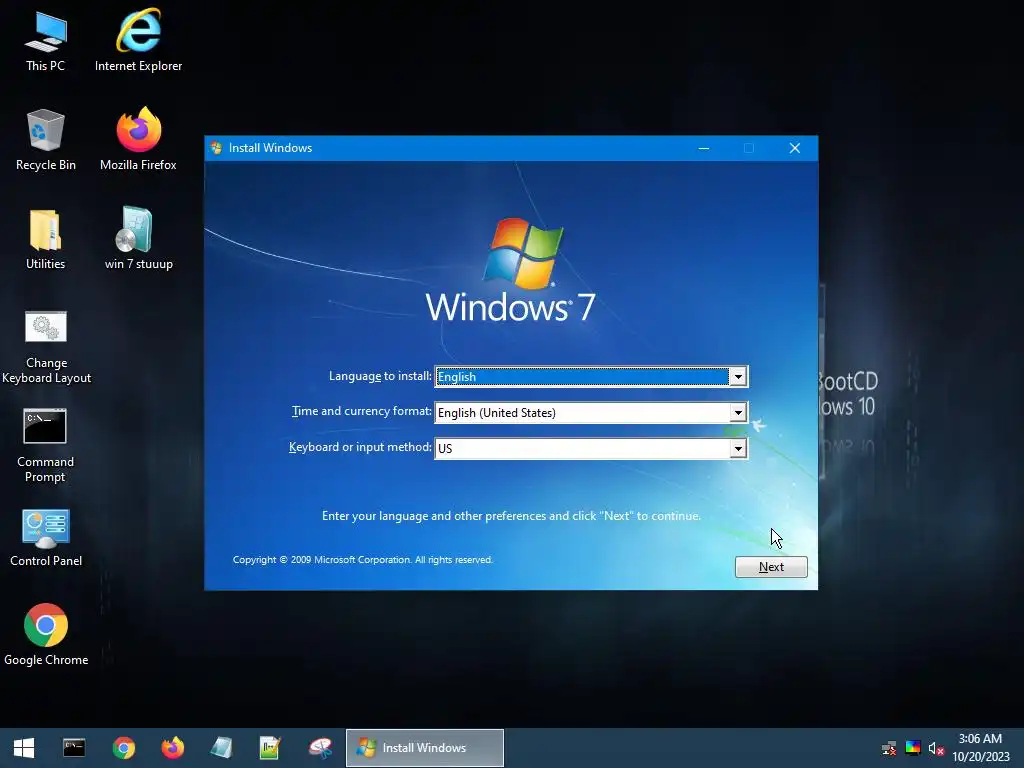Click Command Prompt icon in taskbar

click(x=74, y=748)
